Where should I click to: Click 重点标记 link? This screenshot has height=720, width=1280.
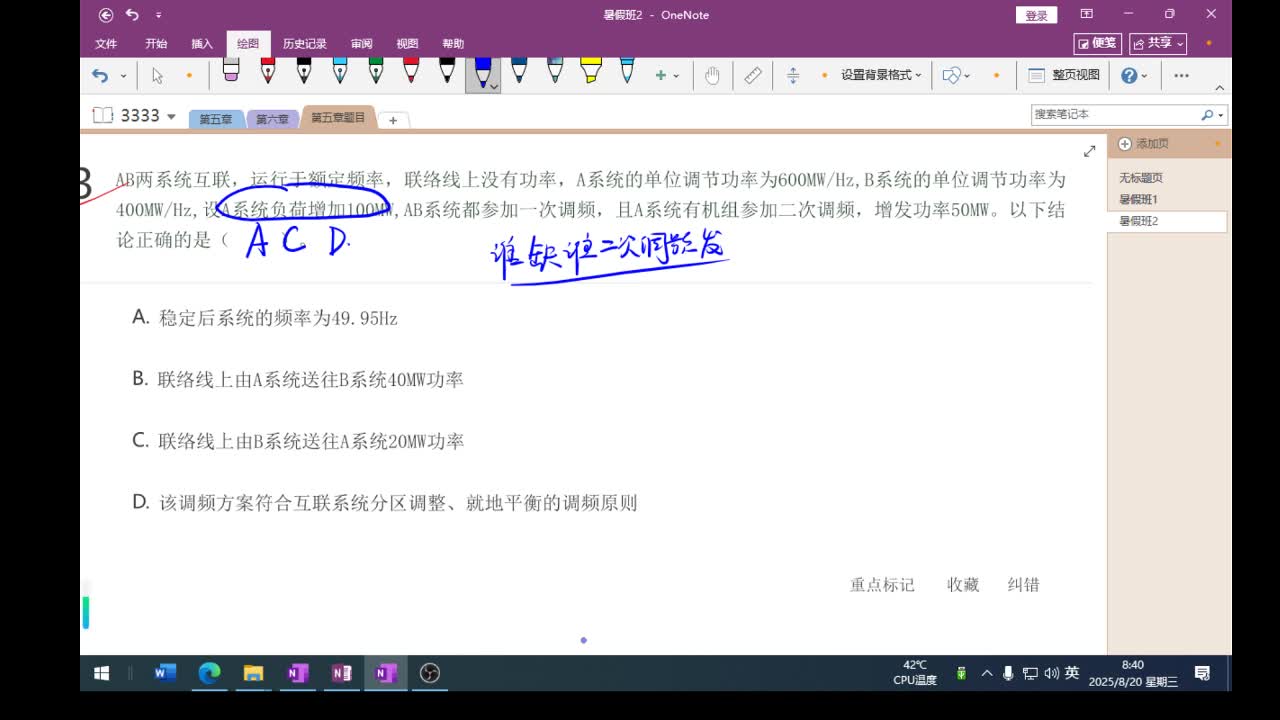pyautogui.click(x=882, y=585)
